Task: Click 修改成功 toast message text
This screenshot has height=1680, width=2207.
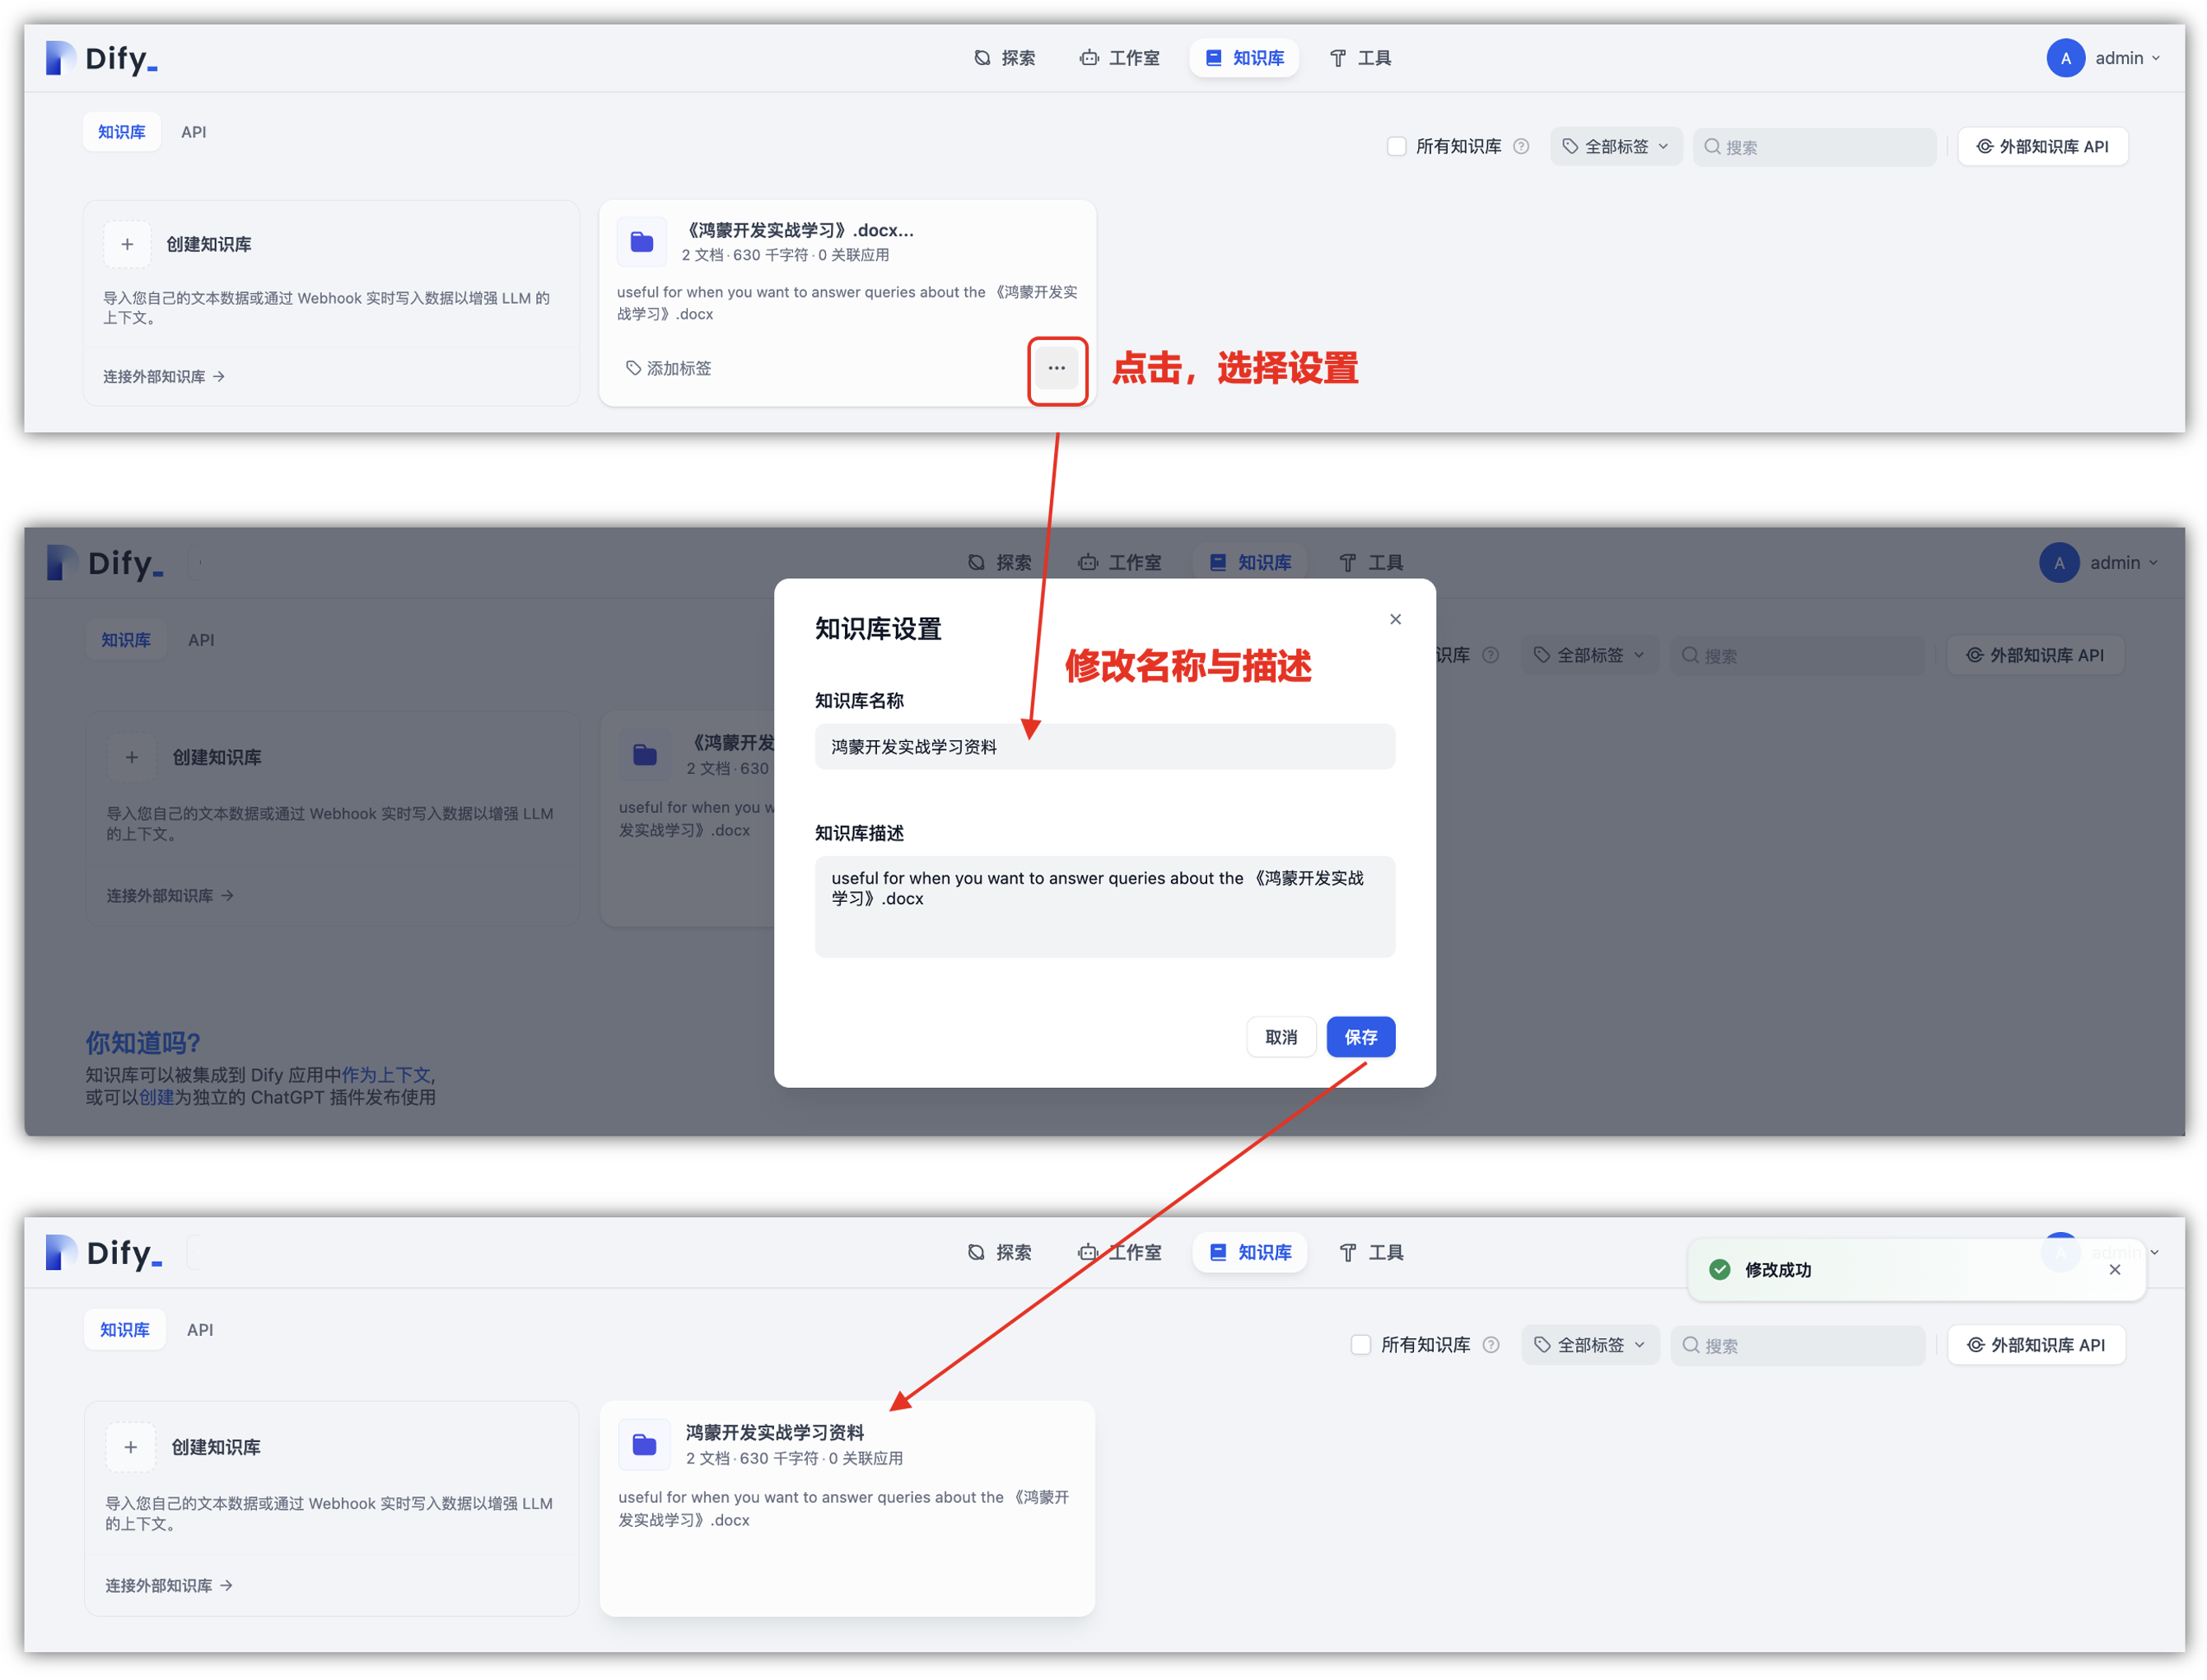Action: (1777, 1270)
